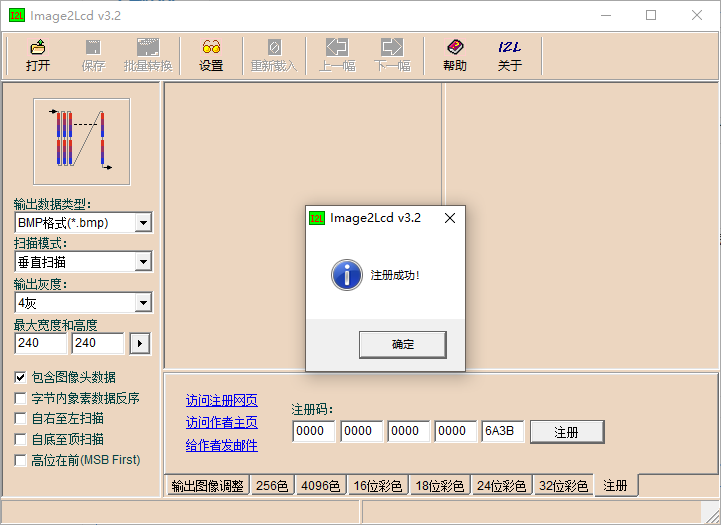Image resolution: width=721 pixels, height=525 pixels.
Task: Open the 访问作者主页 link
Action: 222,422
